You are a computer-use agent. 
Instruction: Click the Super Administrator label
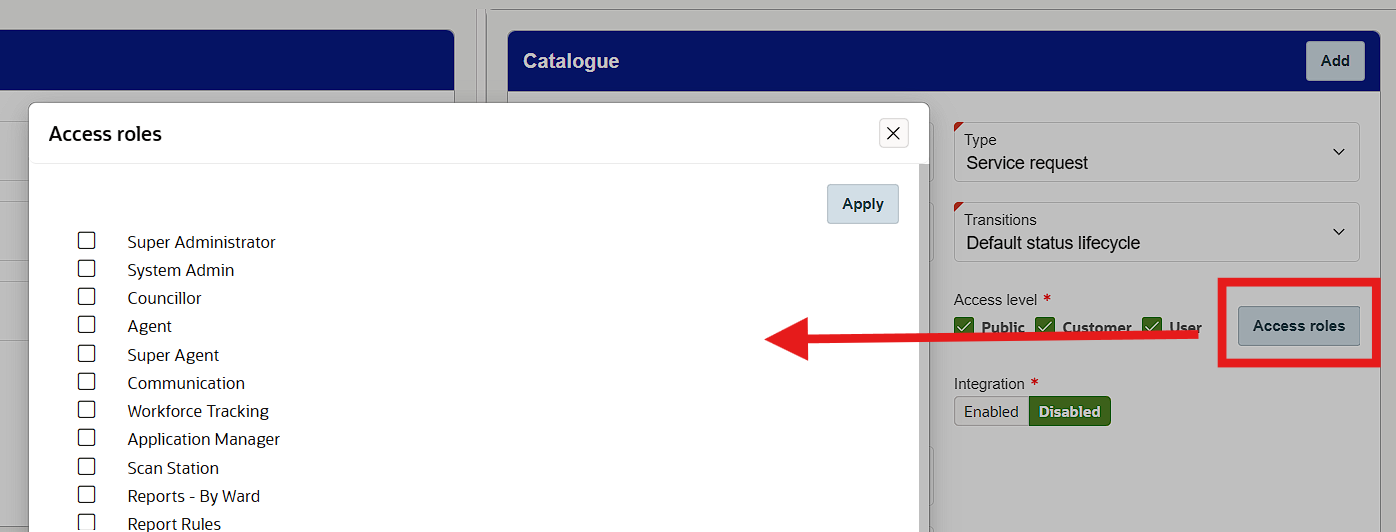pos(201,242)
